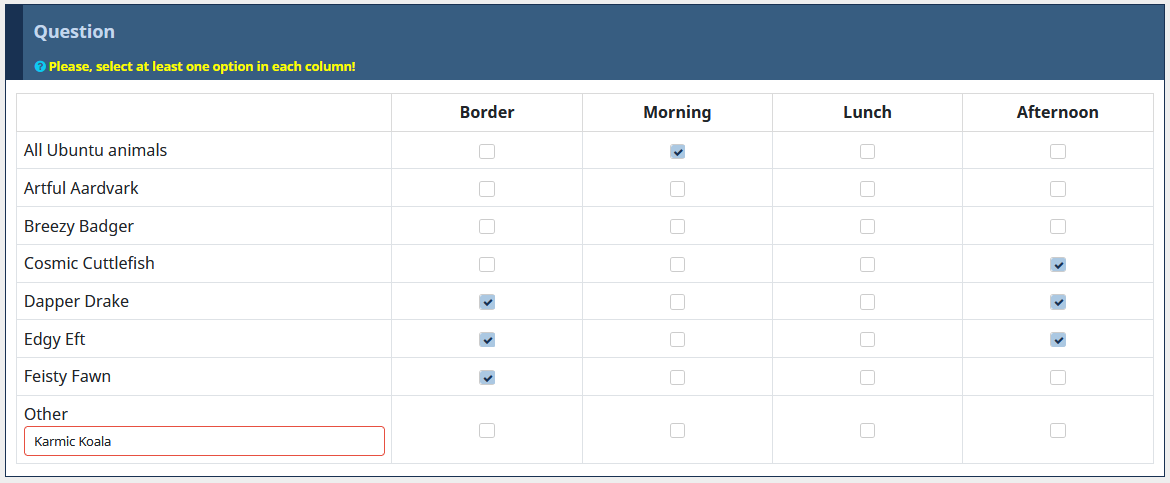The width and height of the screenshot is (1170, 483).
Task: Uncheck Feisty Fawn under Border
Action: (487, 378)
